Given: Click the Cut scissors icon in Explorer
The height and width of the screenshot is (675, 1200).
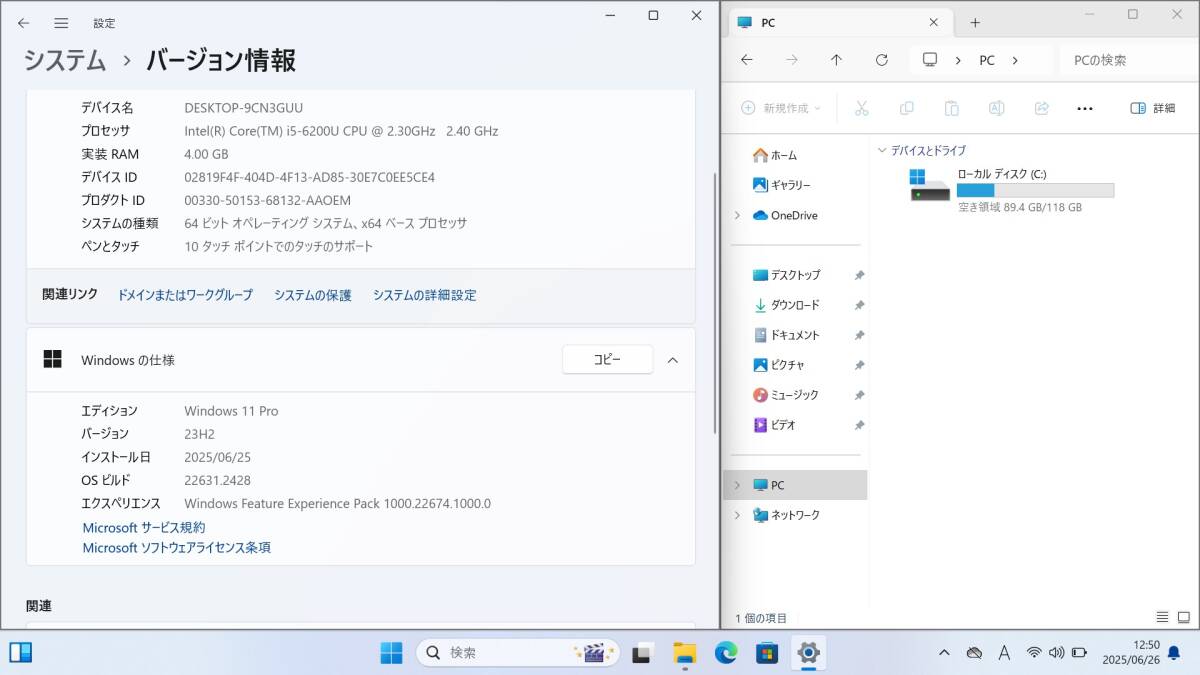Looking at the screenshot, I should click(861, 108).
